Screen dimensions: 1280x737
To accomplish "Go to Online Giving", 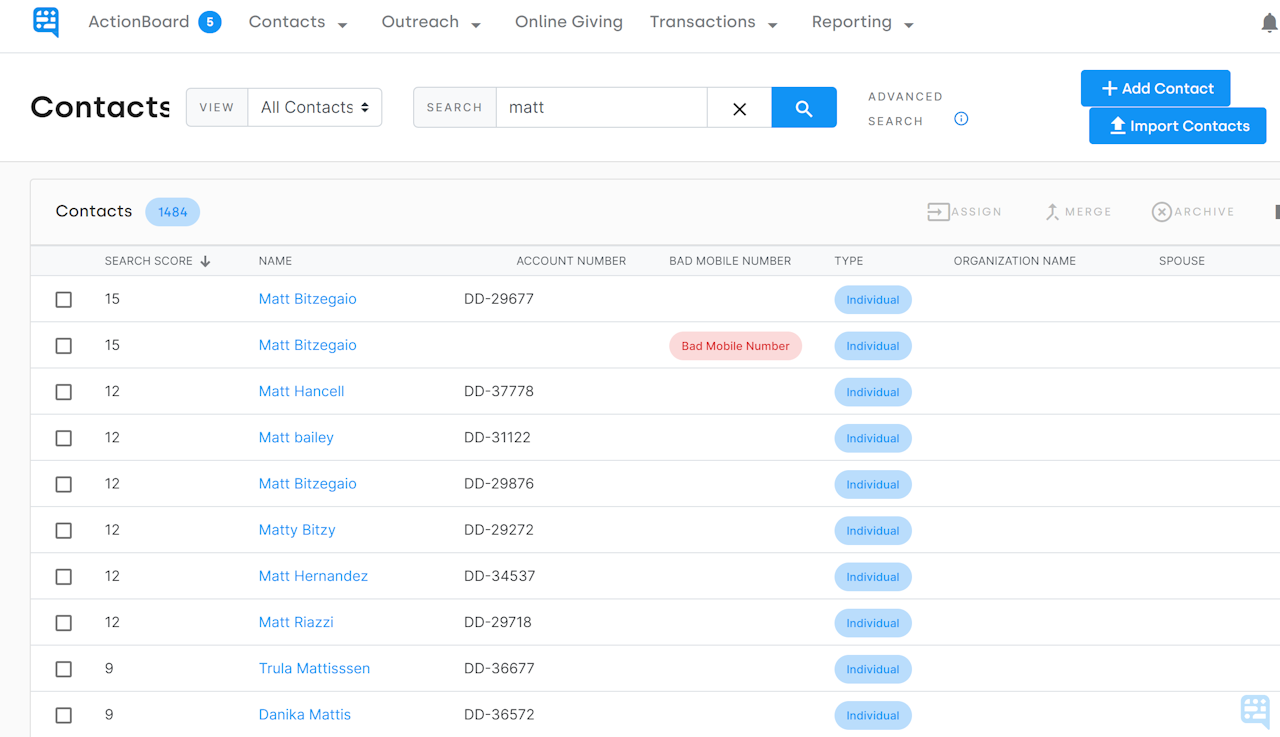I will pos(568,22).
